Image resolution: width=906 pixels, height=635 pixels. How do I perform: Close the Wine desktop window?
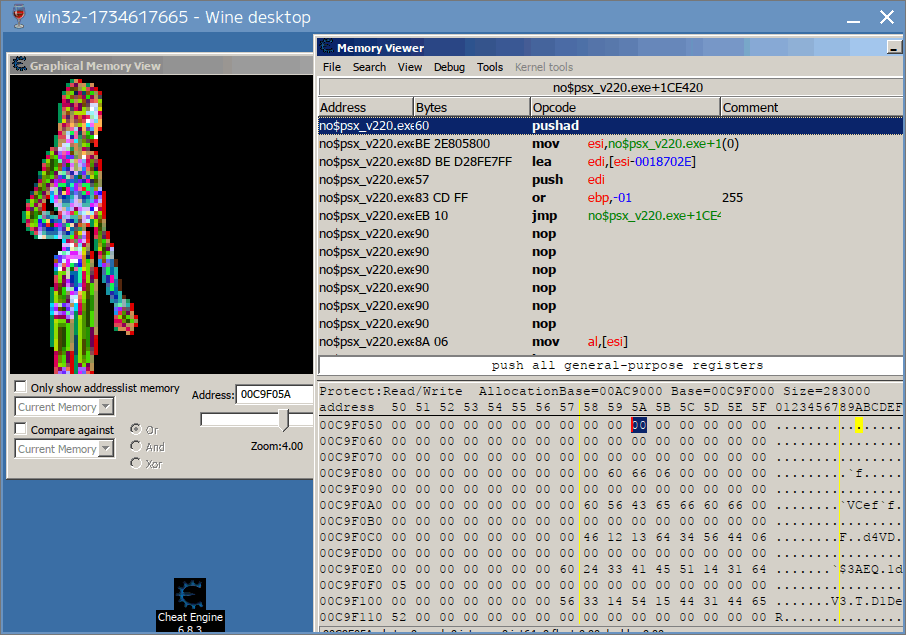coord(886,17)
